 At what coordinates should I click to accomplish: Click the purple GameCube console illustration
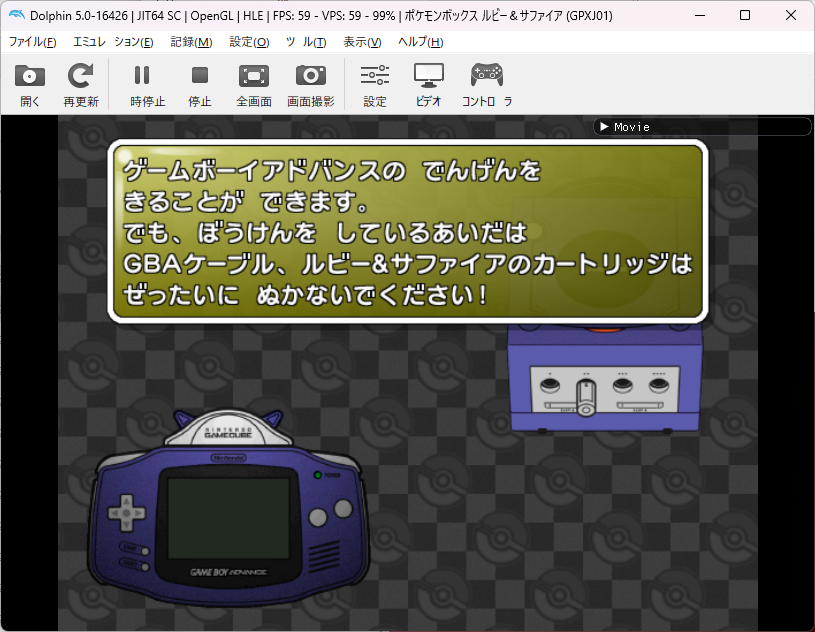606,377
